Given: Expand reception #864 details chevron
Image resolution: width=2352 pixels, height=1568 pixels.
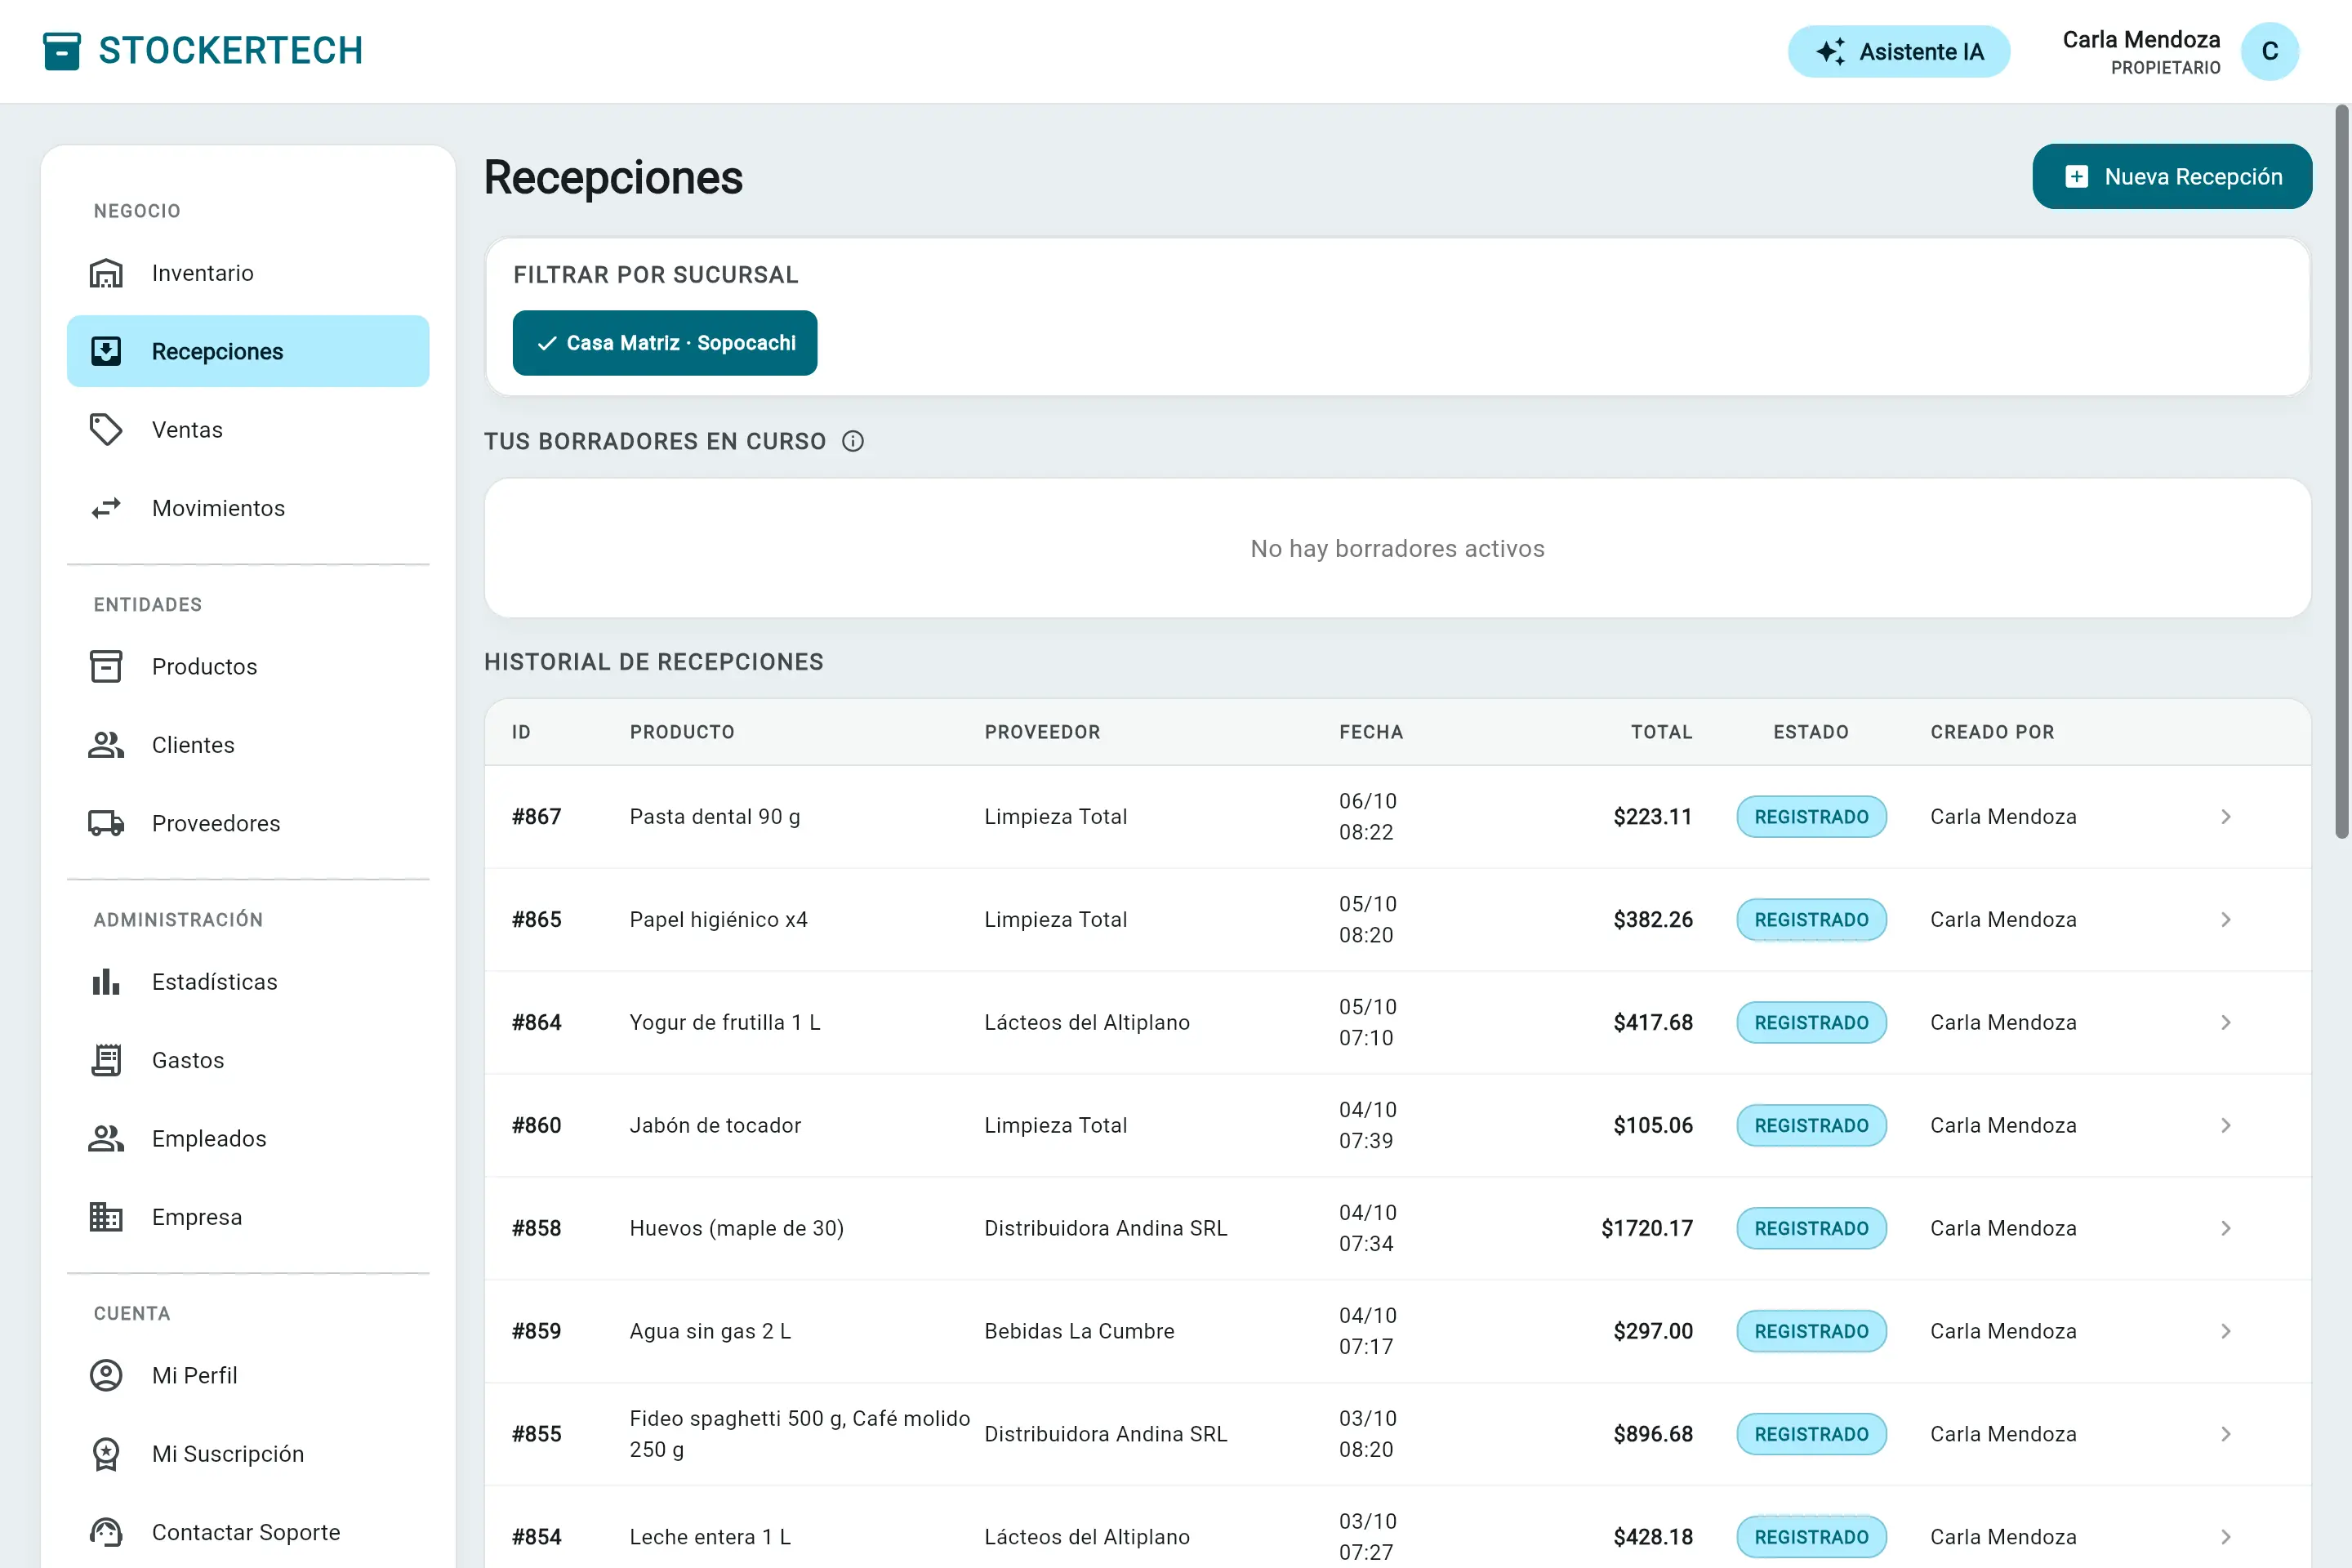Looking at the screenshot, I should tap(2225, 1022).
